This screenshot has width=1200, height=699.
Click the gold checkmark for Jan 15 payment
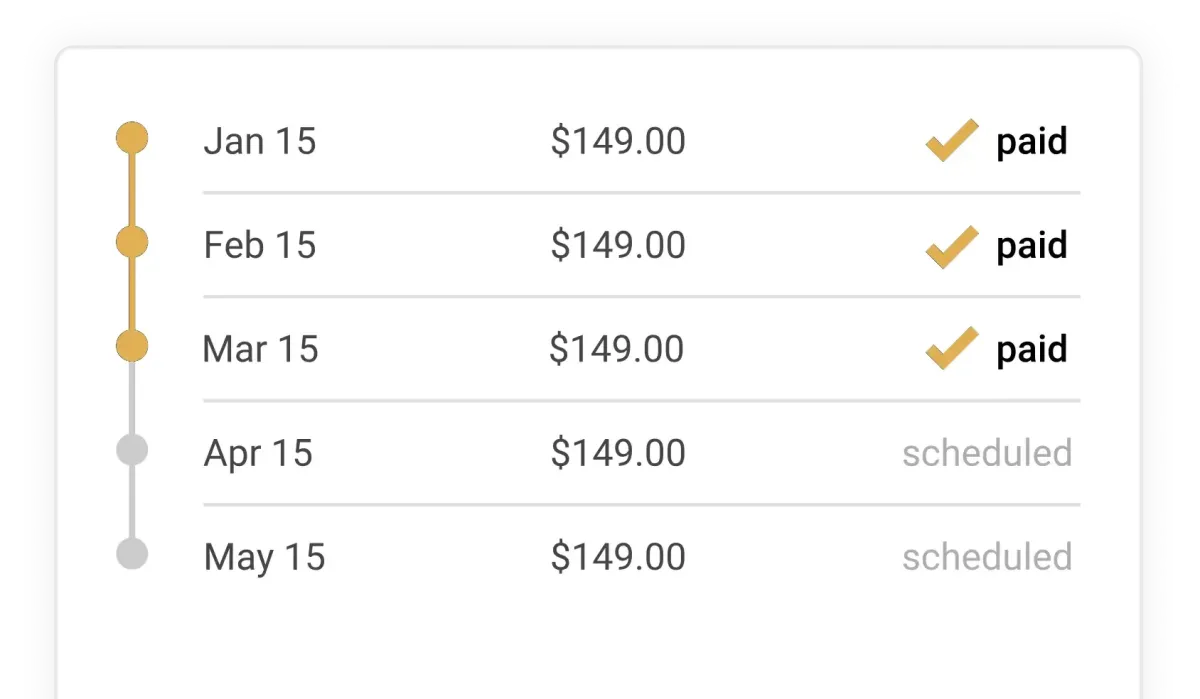click(x=952, y=140)
